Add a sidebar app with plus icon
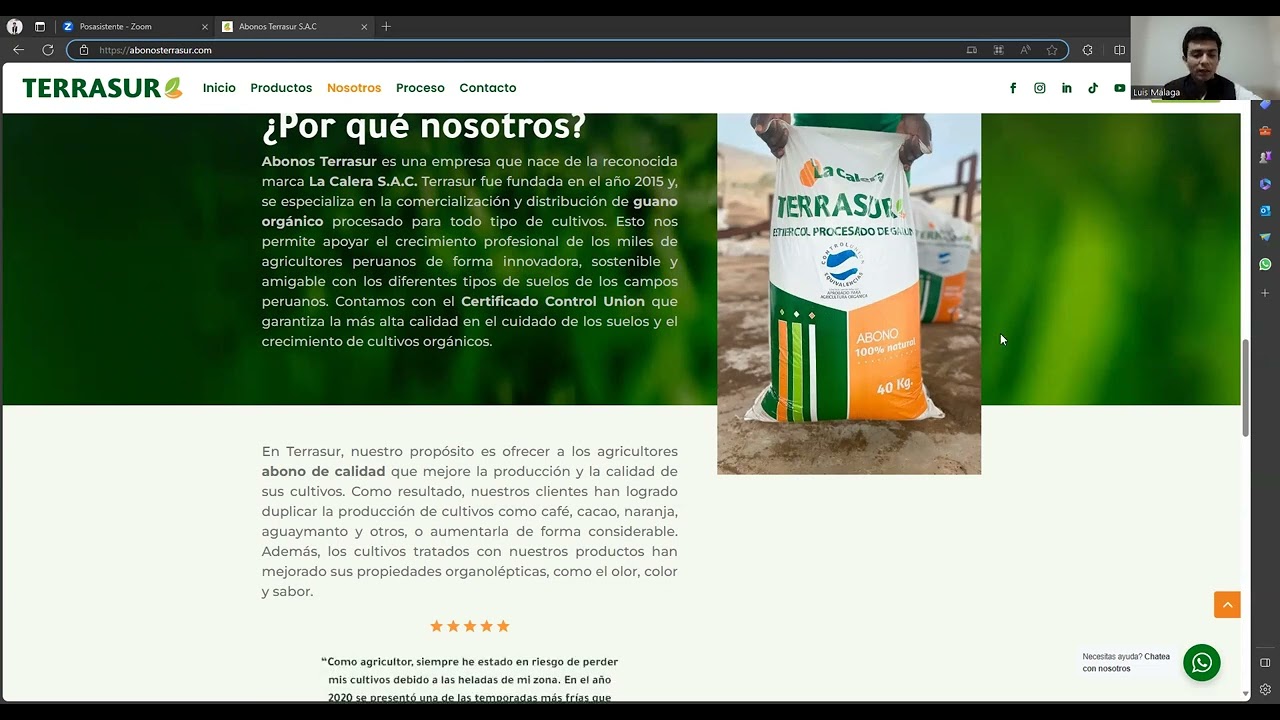 (1265, 293)
